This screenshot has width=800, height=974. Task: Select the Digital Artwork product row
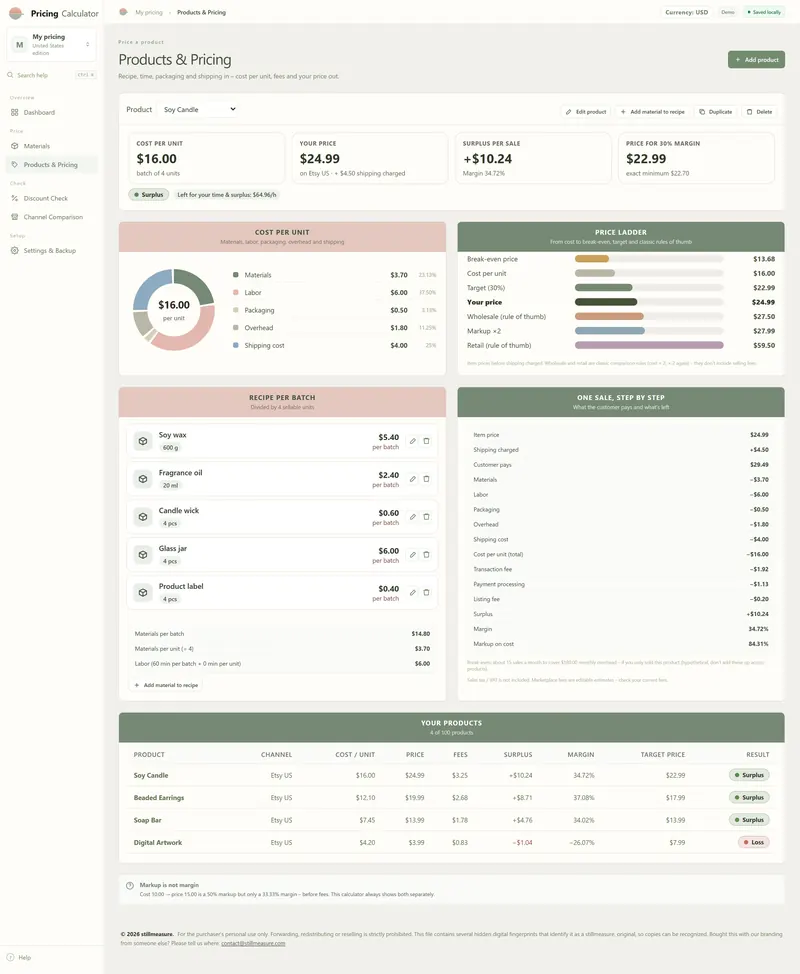click(x=451, y=842)
